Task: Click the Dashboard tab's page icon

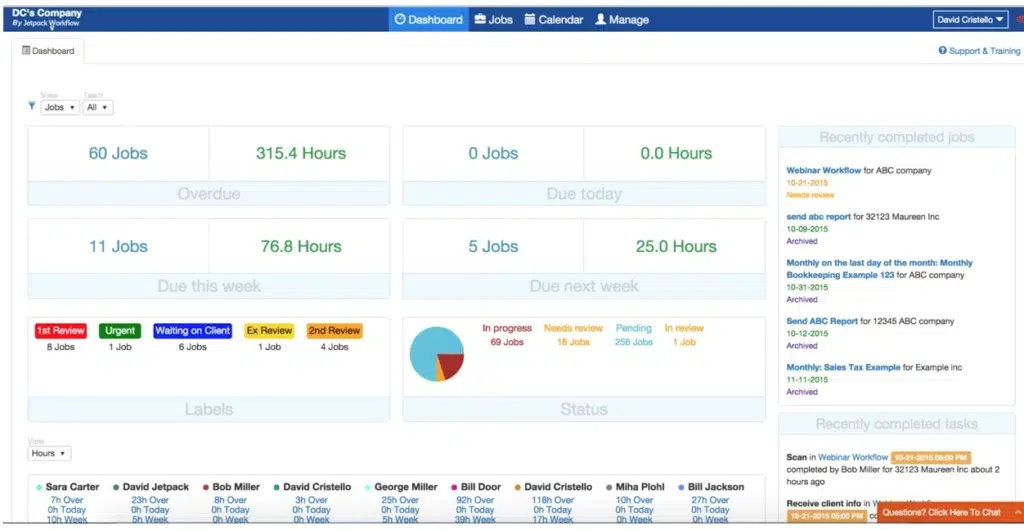Action: [x=27, y=51]
